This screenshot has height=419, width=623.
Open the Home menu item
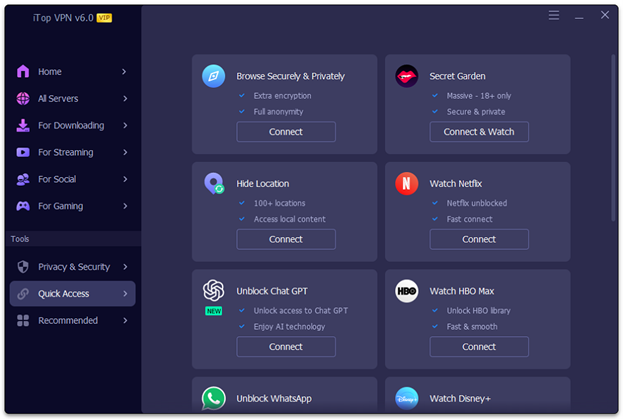tap(72, 71)
